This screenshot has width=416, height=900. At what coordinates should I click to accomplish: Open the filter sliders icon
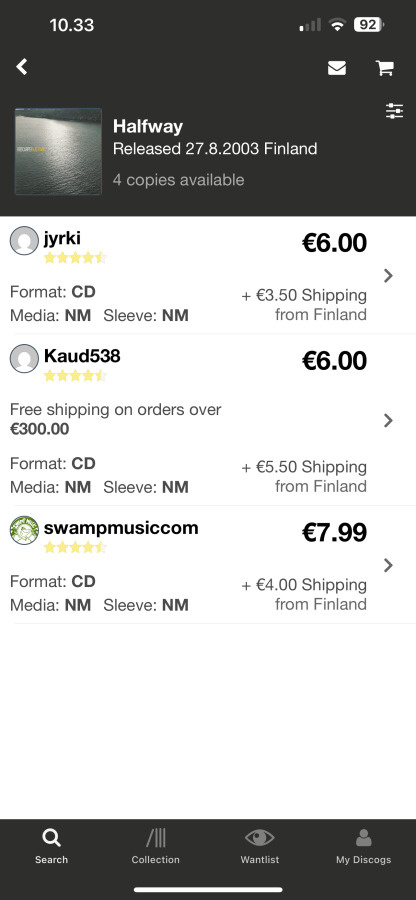(x=394, y=111)
